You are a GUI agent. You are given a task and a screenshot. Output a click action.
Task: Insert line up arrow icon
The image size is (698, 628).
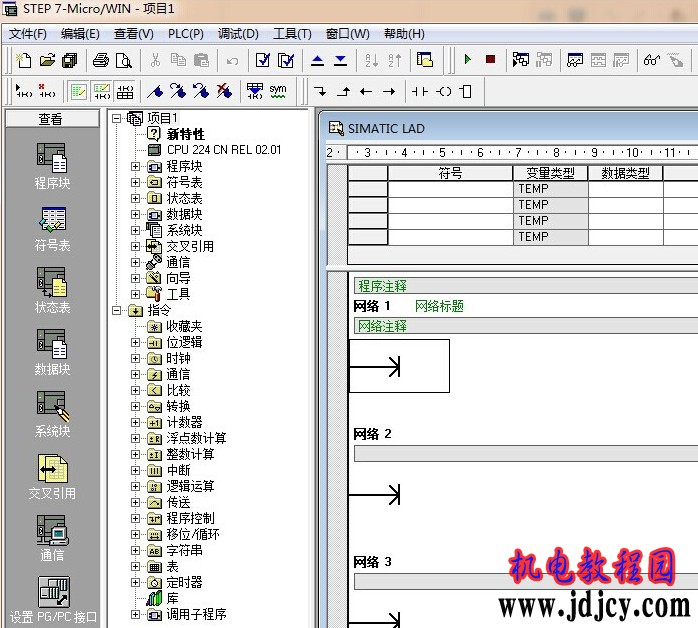point(343,92)
